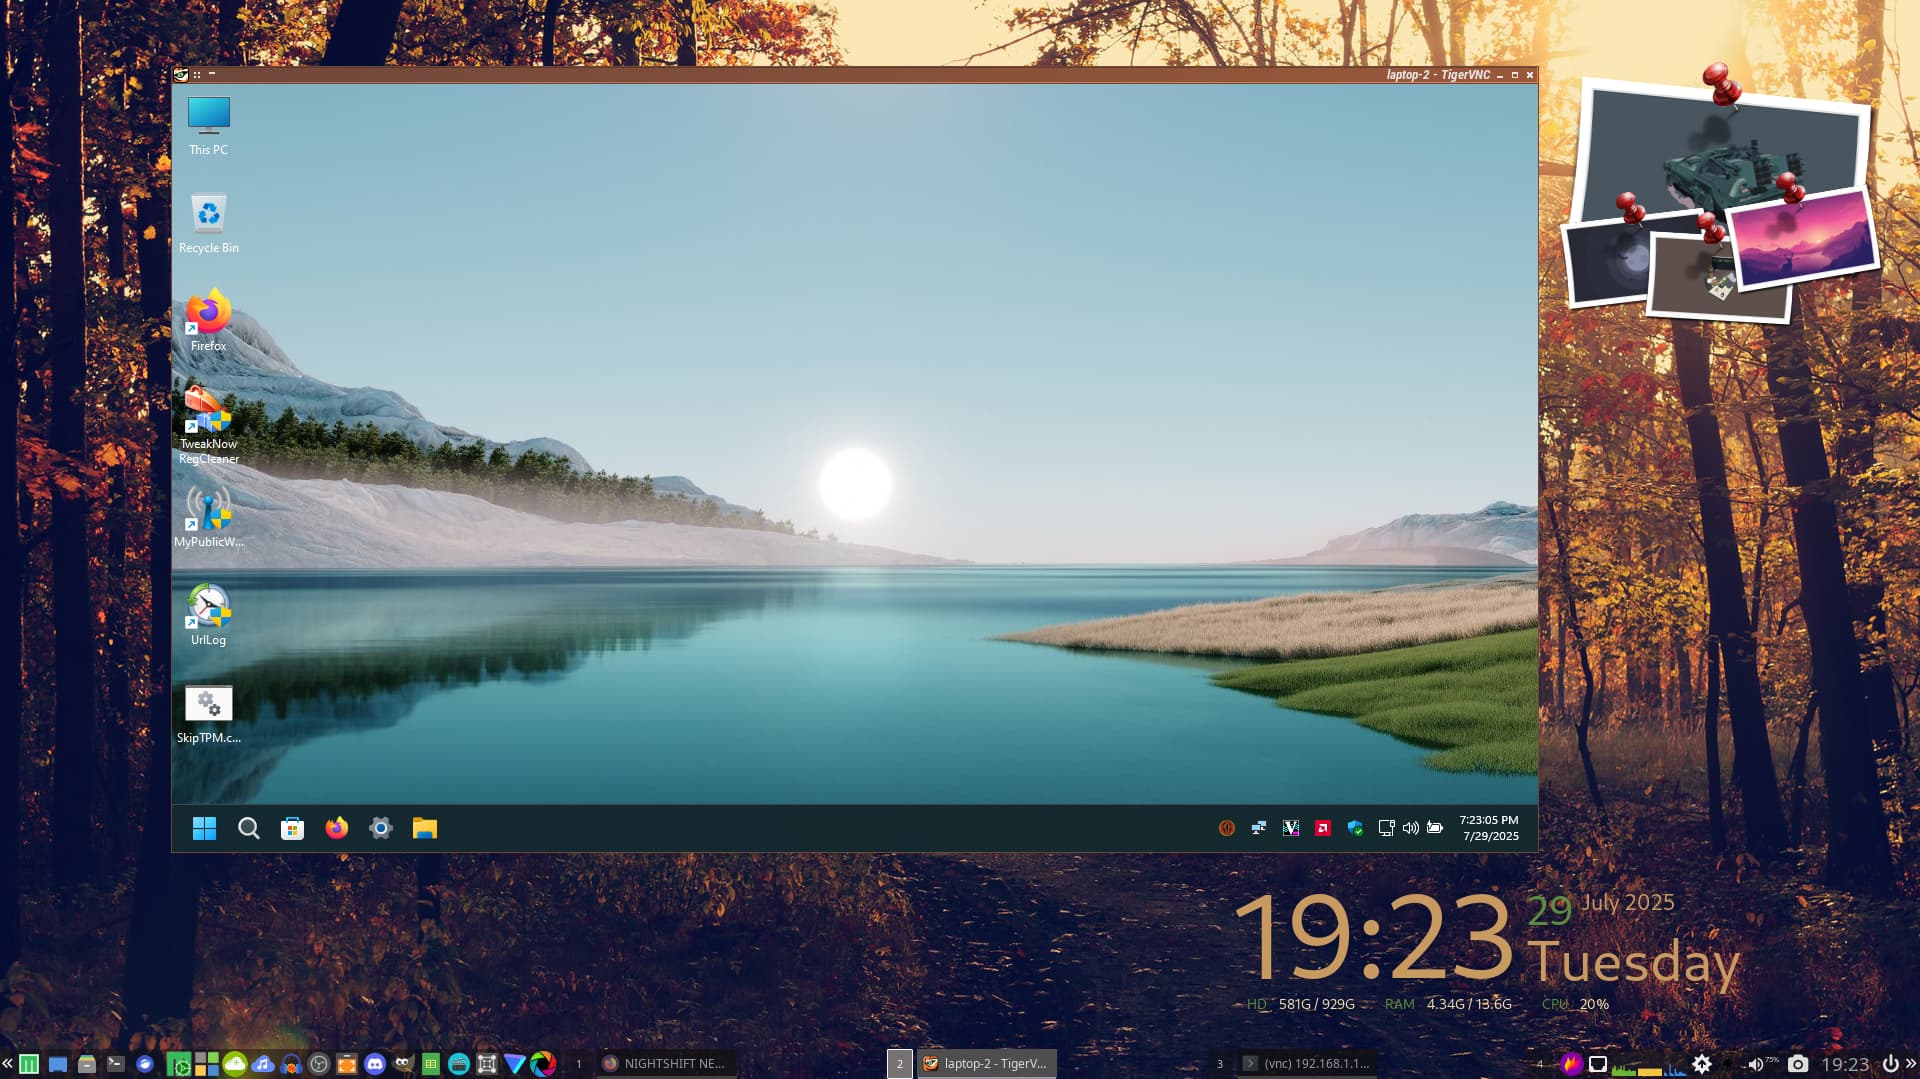Open the Windows clock showing 7:23:05 PM

[1489, 828]
